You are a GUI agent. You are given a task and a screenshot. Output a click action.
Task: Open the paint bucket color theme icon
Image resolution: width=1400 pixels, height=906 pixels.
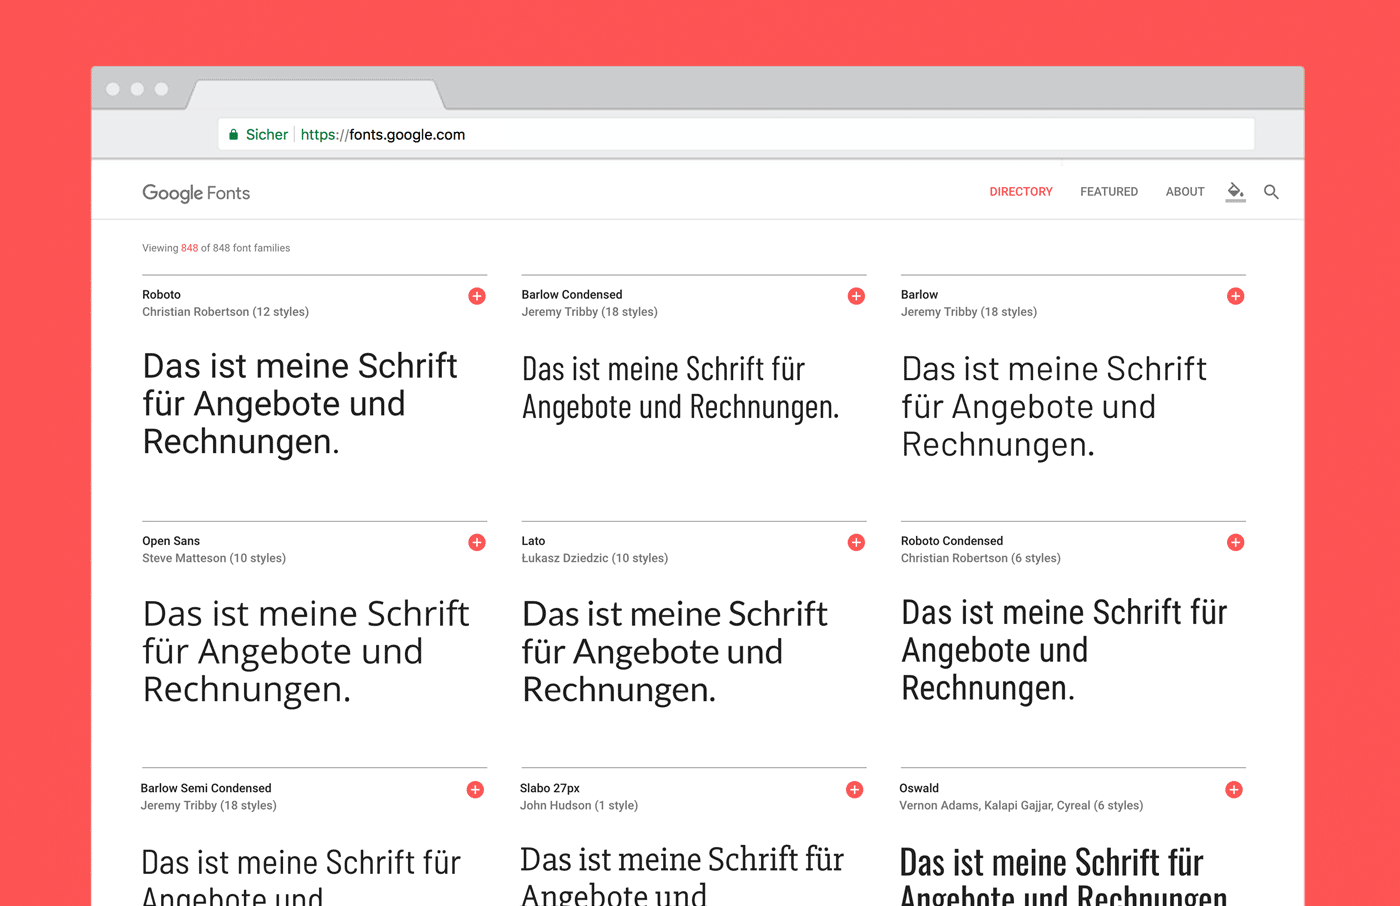point(1236,192)
